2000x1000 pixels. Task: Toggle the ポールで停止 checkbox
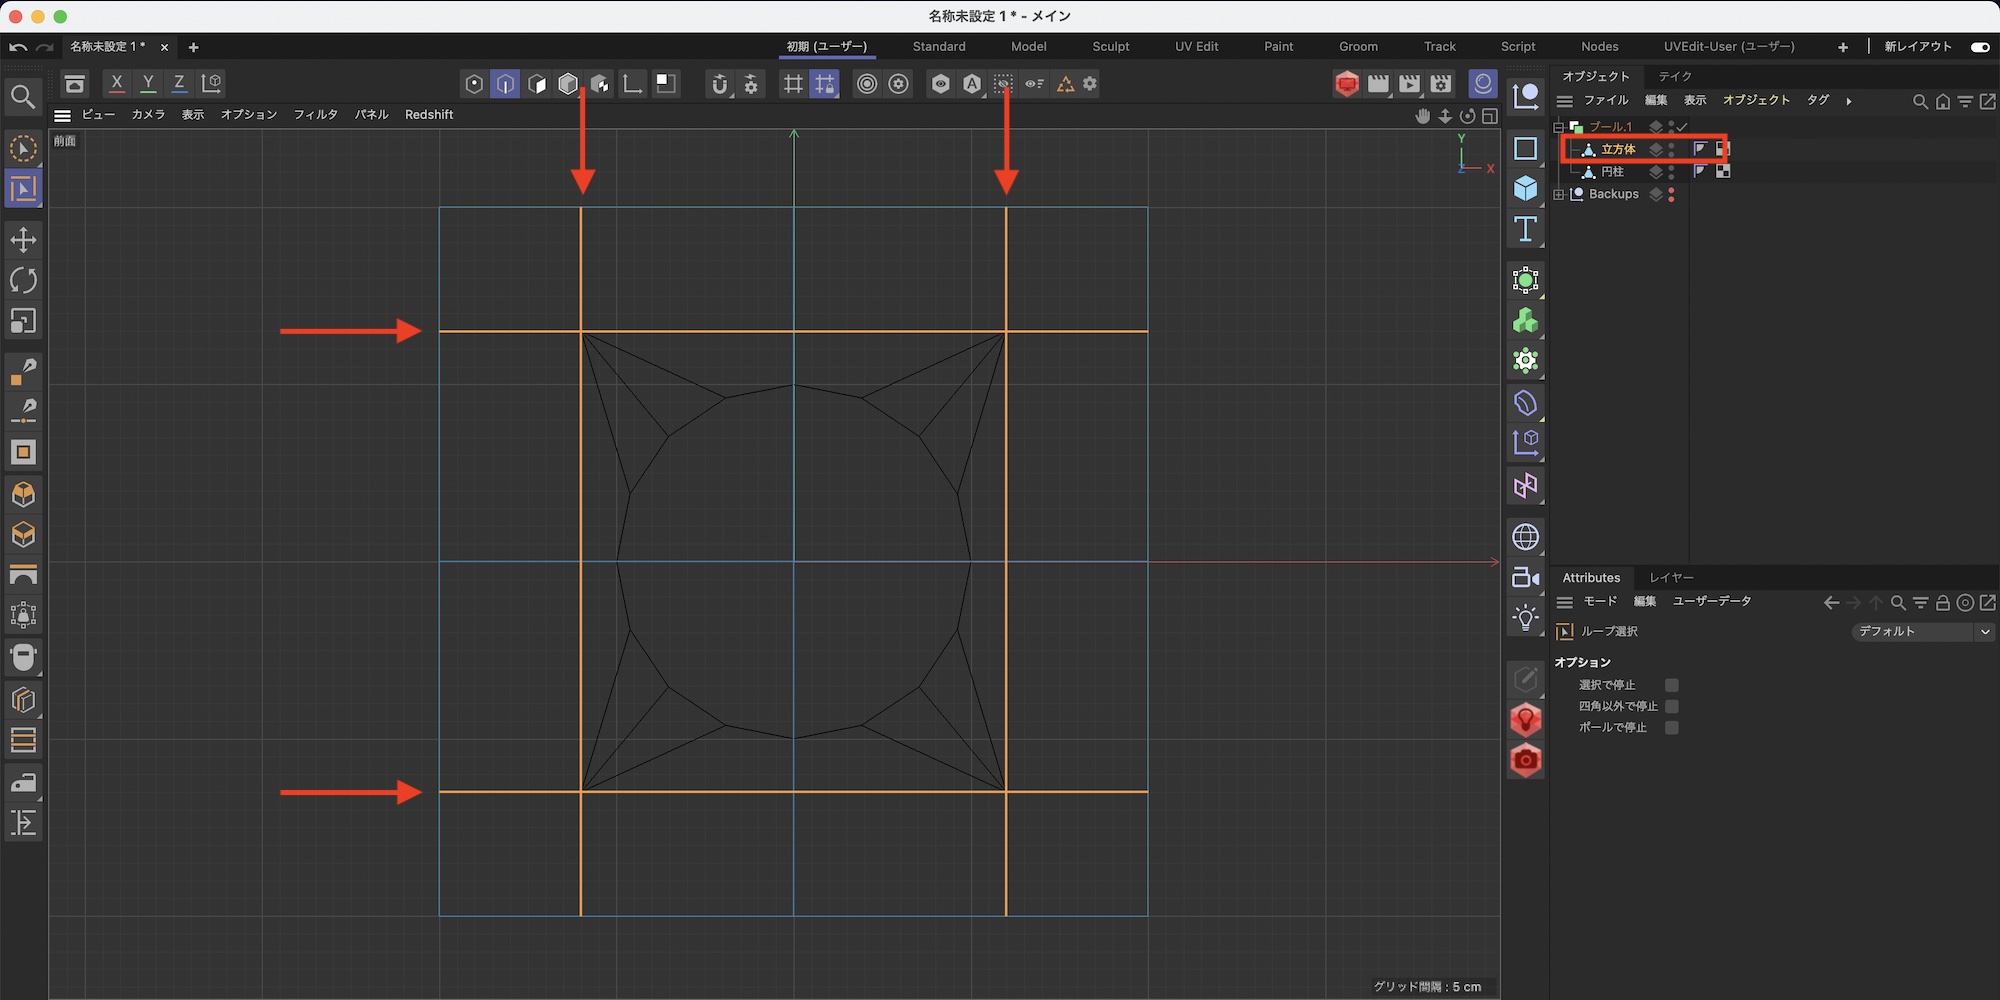click(x=1671, y=727)
